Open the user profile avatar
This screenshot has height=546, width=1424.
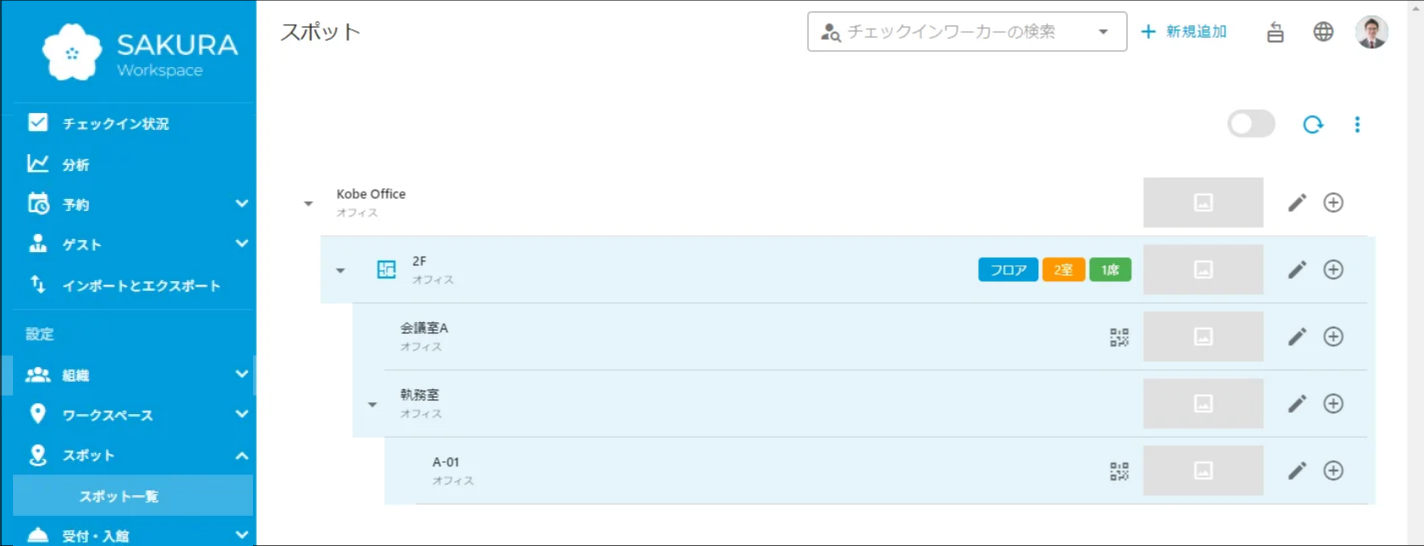(x=1372, y=32)
